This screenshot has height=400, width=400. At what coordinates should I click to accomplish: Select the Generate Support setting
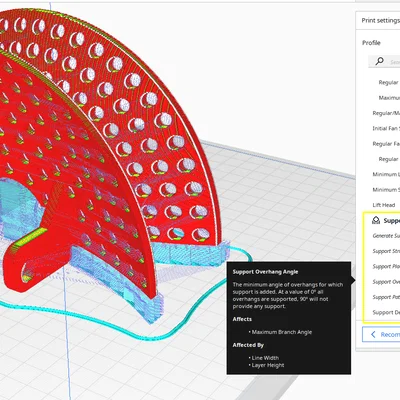point(386,236)
